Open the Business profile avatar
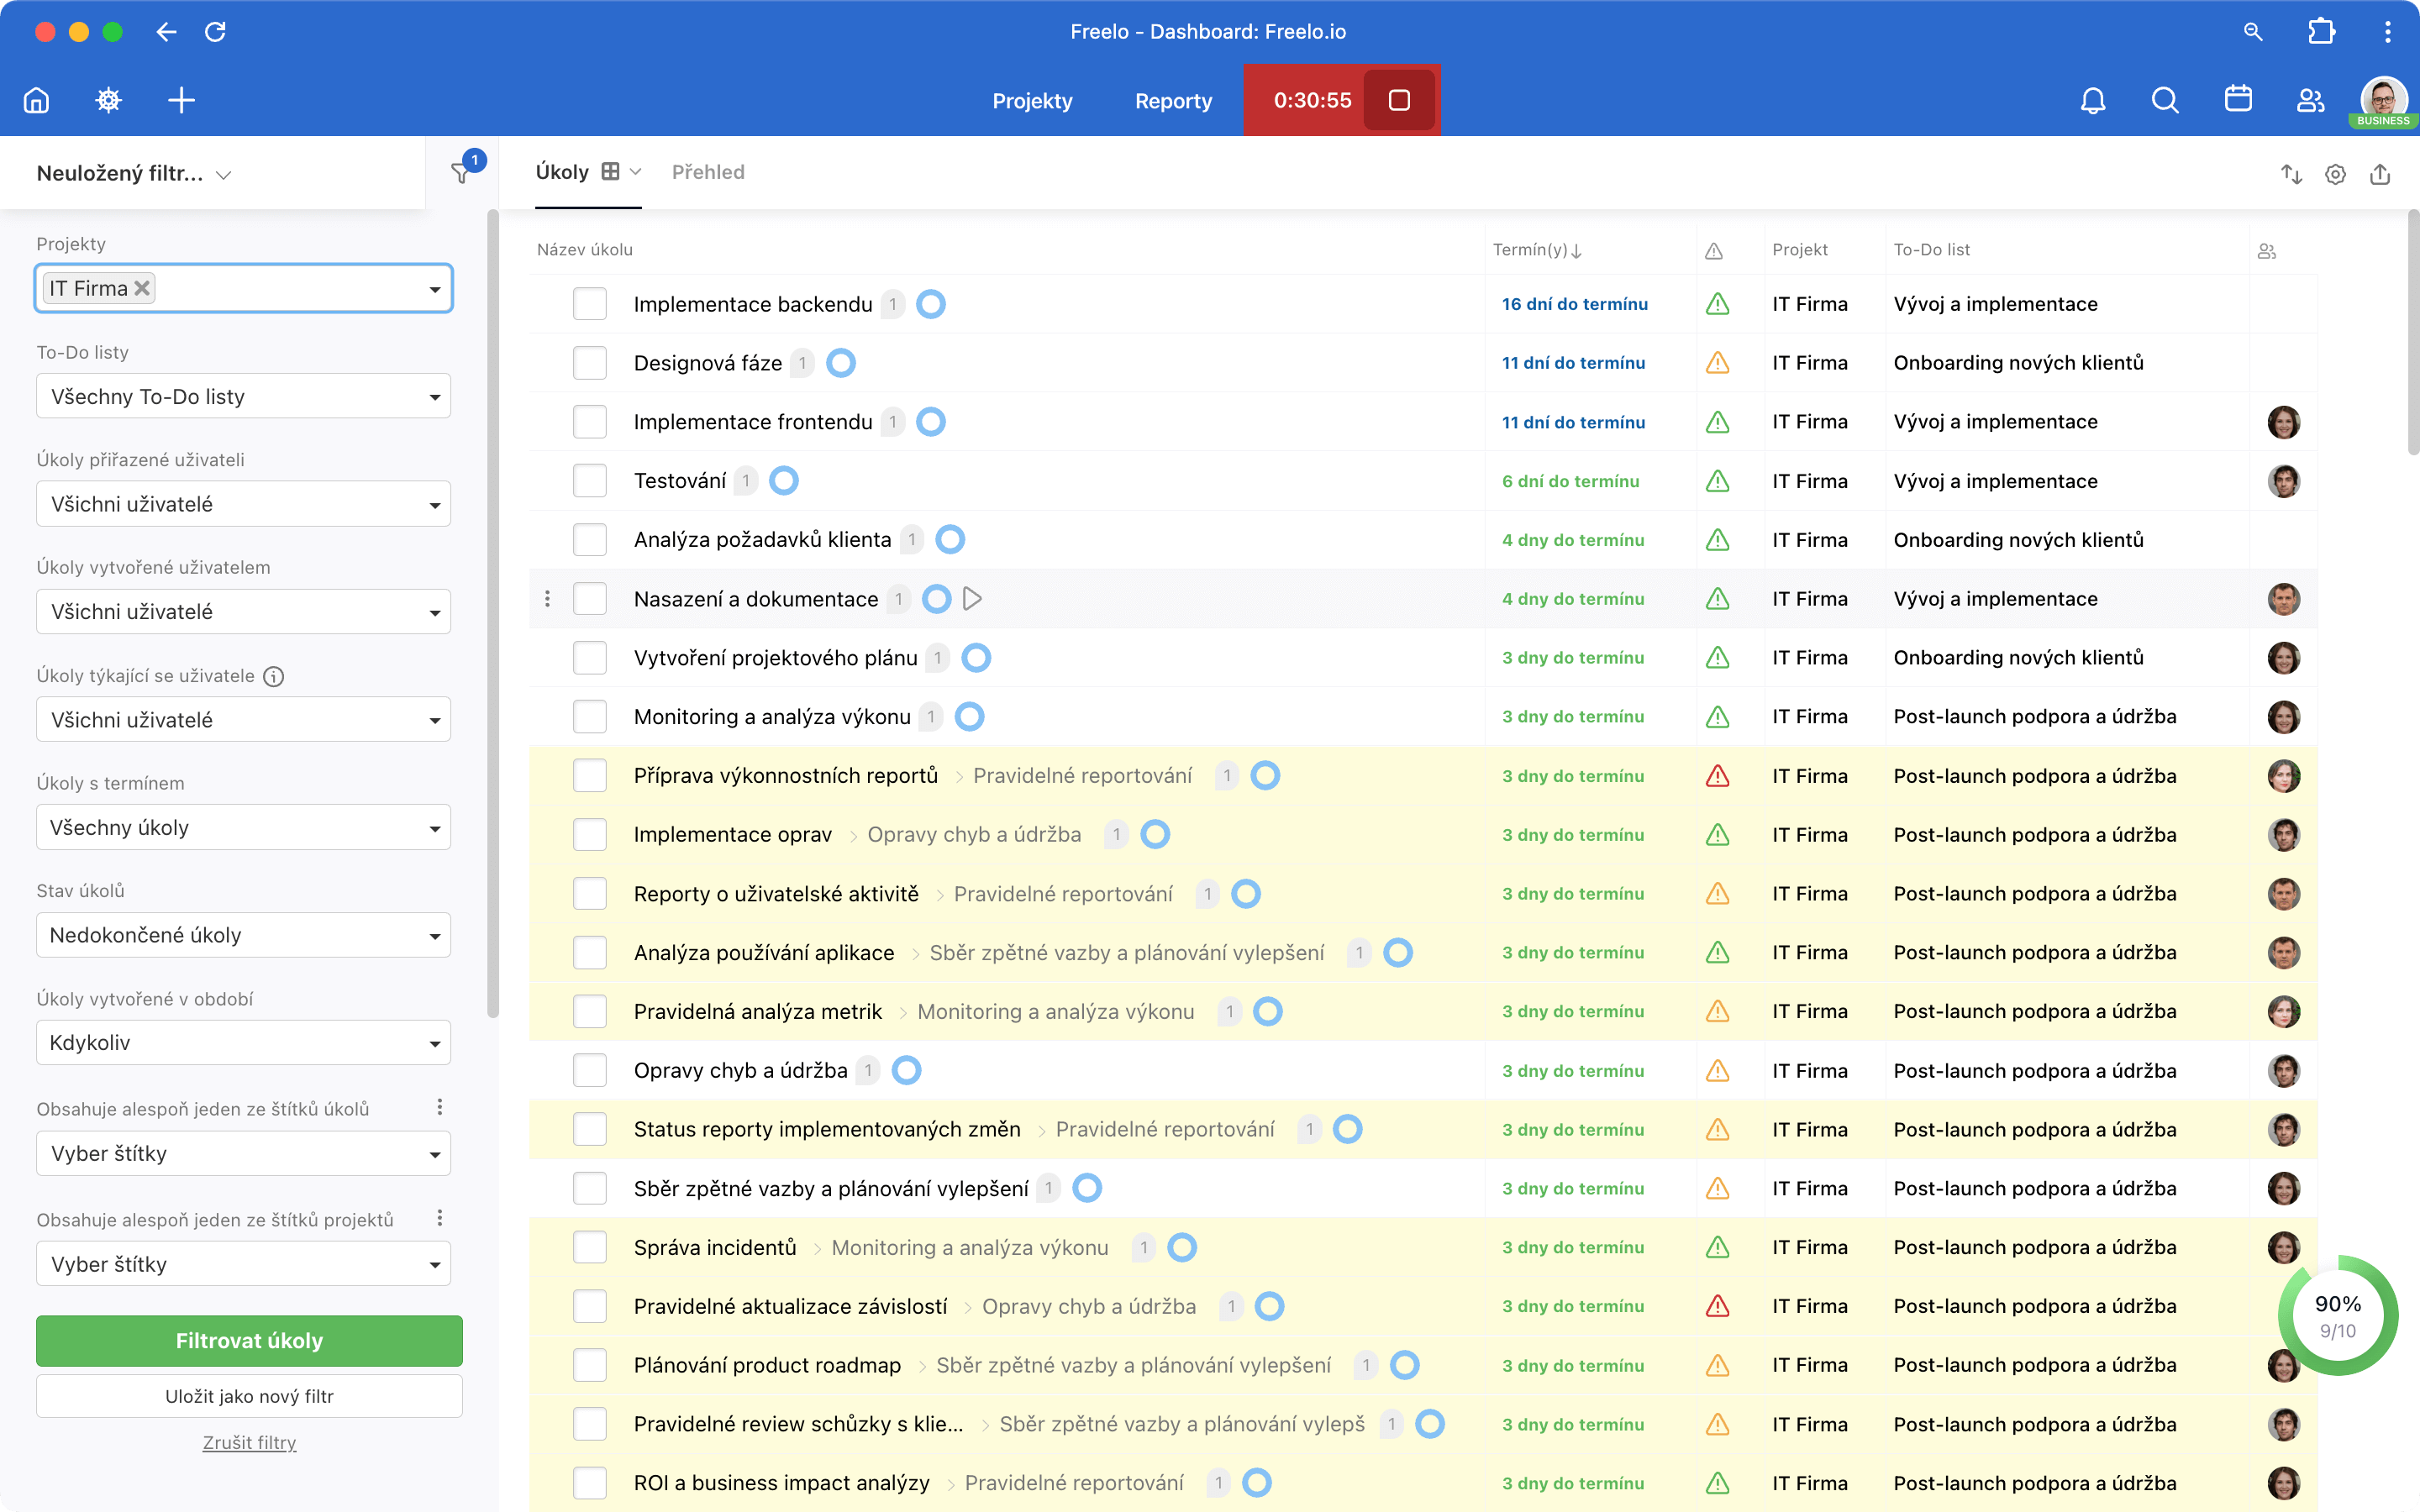The width and height of the screenshot is (2420, 1512). point(2383,100)
